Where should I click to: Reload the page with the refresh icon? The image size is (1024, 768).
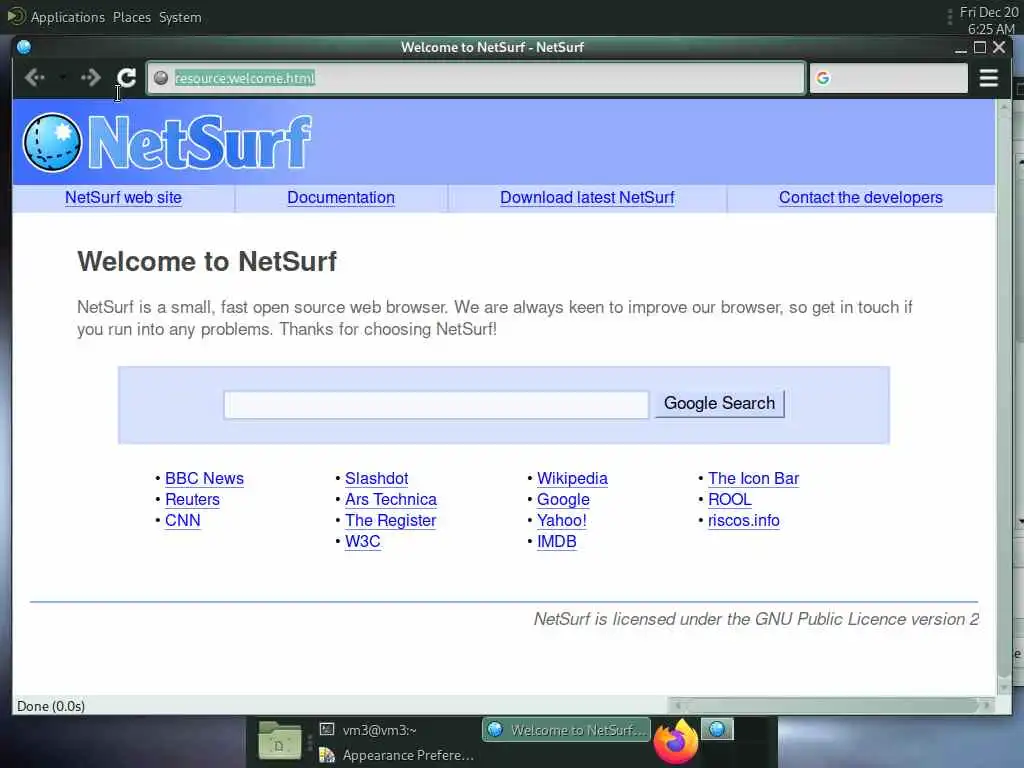tap(126, 78)
